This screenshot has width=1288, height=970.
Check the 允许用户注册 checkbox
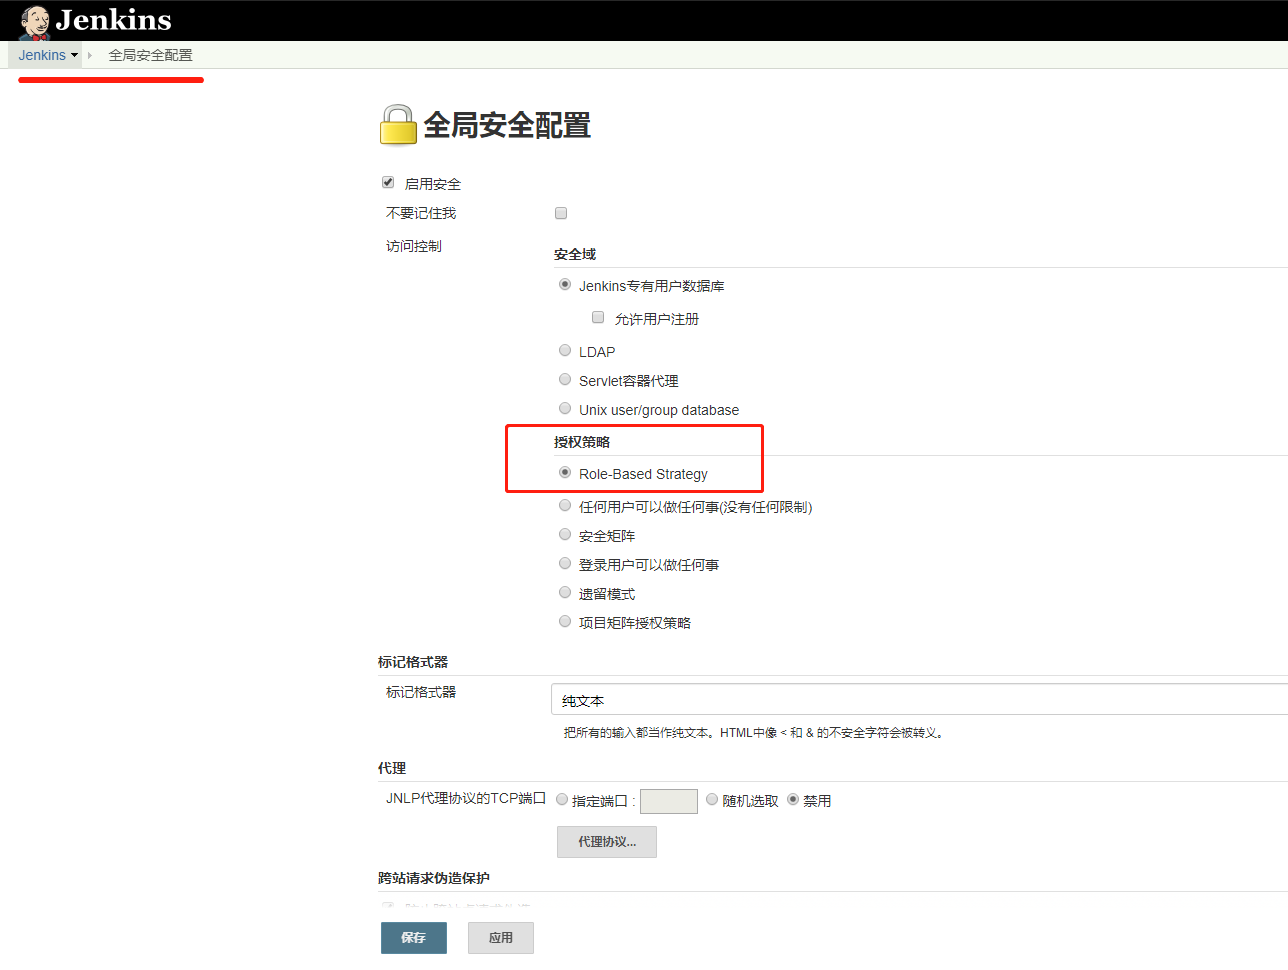(x=598, y=317)
